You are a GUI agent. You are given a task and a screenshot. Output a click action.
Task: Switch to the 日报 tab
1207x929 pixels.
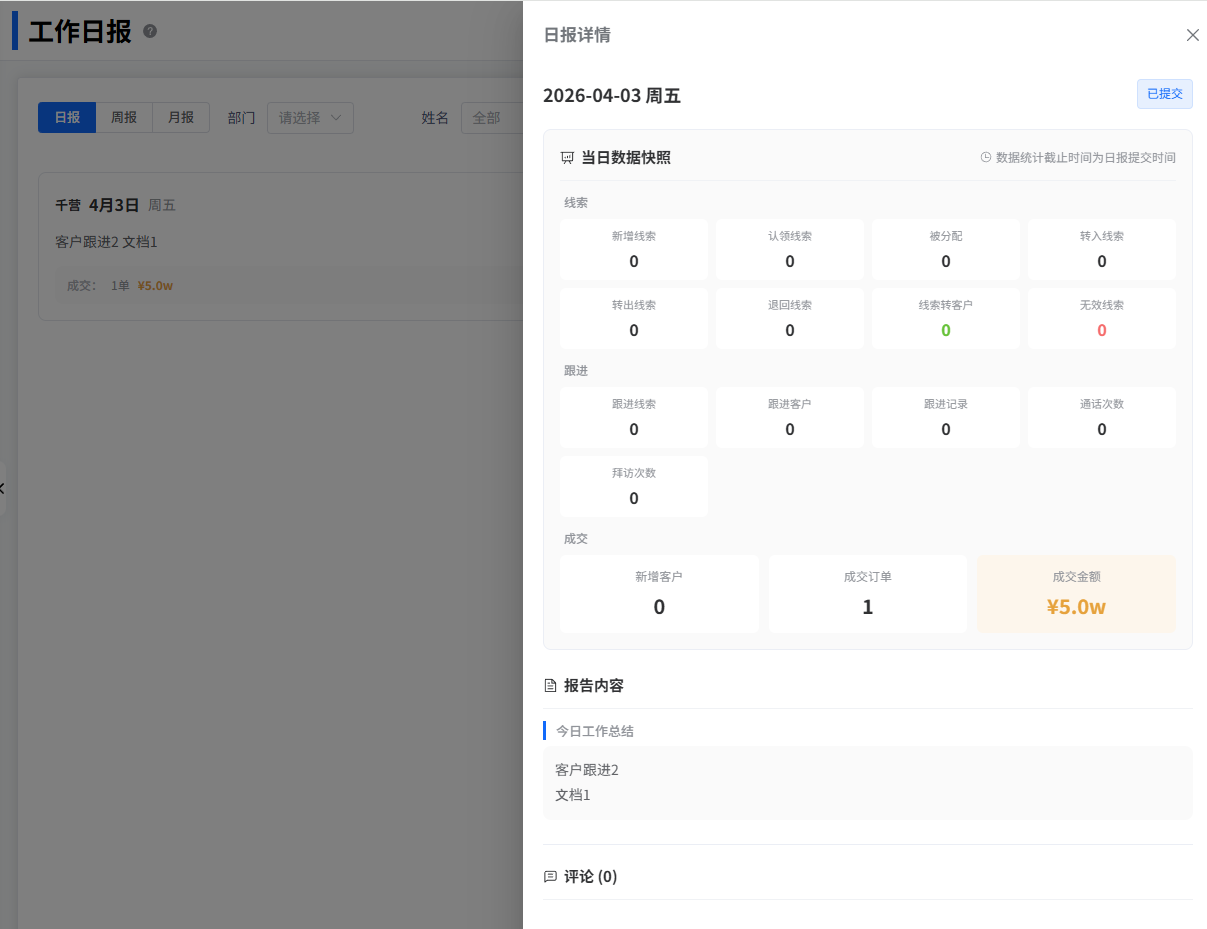(x=67, y=117)
